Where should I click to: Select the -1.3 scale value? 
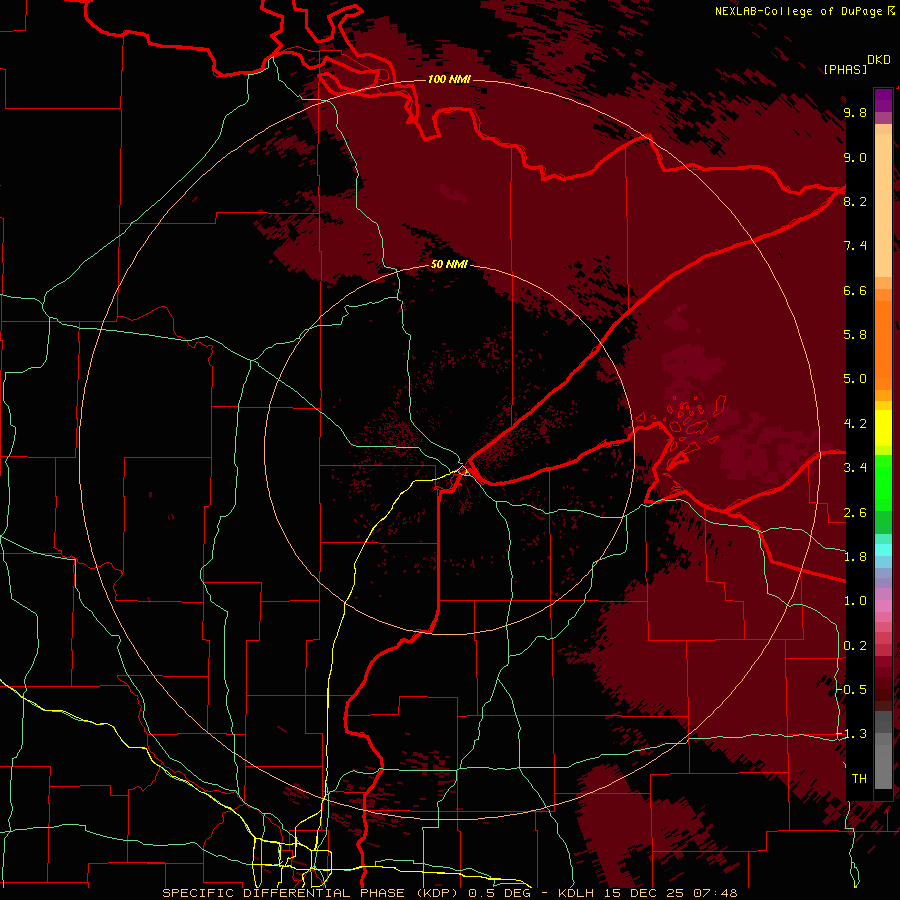(852, 734)
